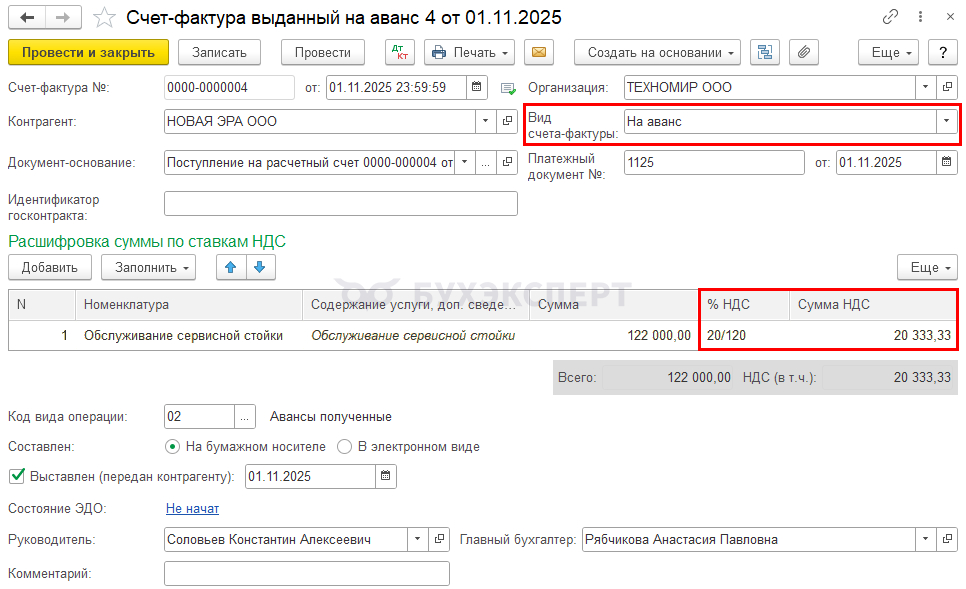The height and width of the screenshot is (589, 966).
Task: Move table row down with blue arrow
Action: click(260, 267)
